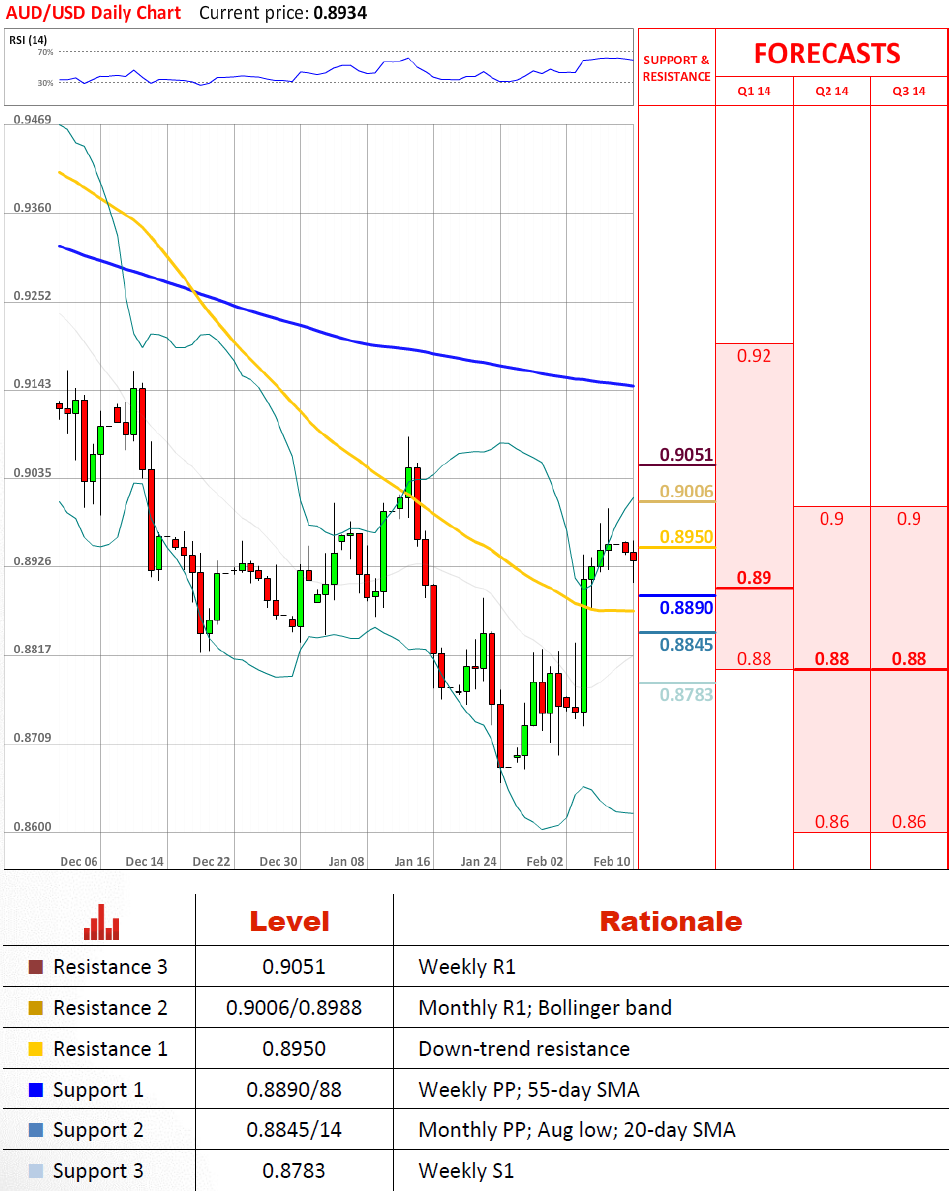The image size is (952, 1191).
Task: Click the 0.9 value in Q3 14 column
Action: tap(909, 518)
